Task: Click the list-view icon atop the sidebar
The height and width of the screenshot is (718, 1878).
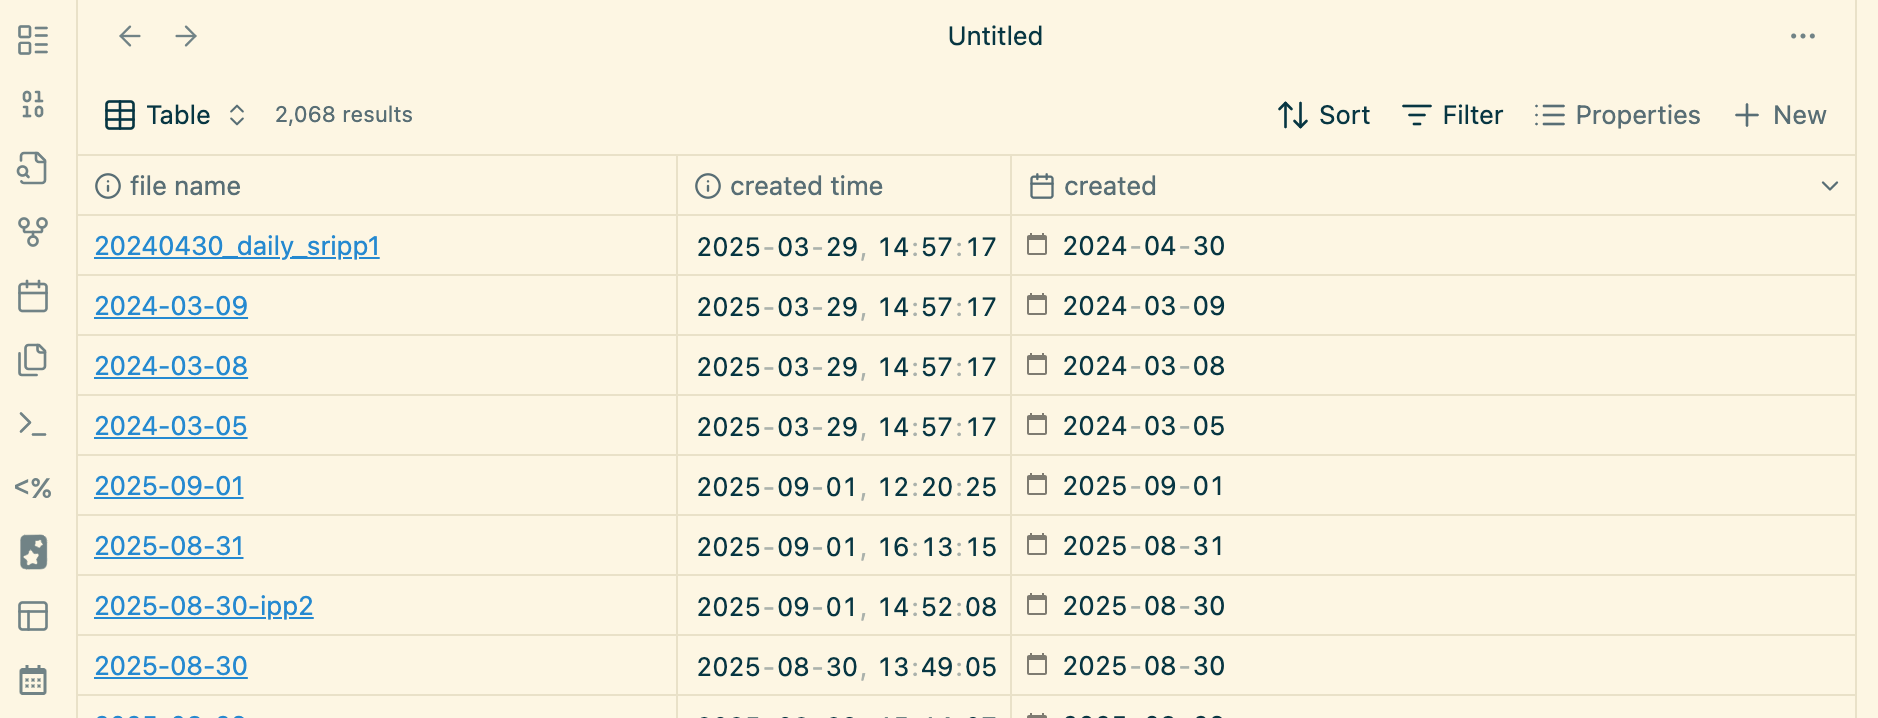Action: coord(33,40)
